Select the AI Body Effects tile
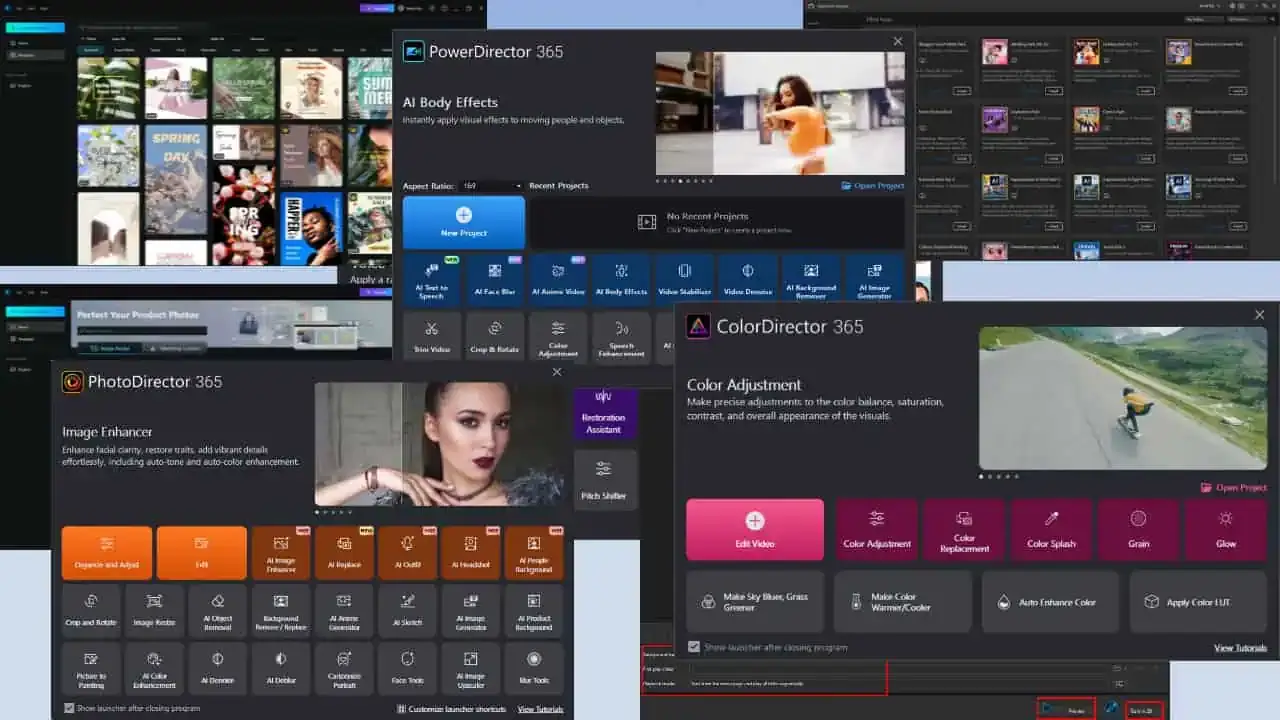This screenshot has height=720, width=1280. pos(621,279)
